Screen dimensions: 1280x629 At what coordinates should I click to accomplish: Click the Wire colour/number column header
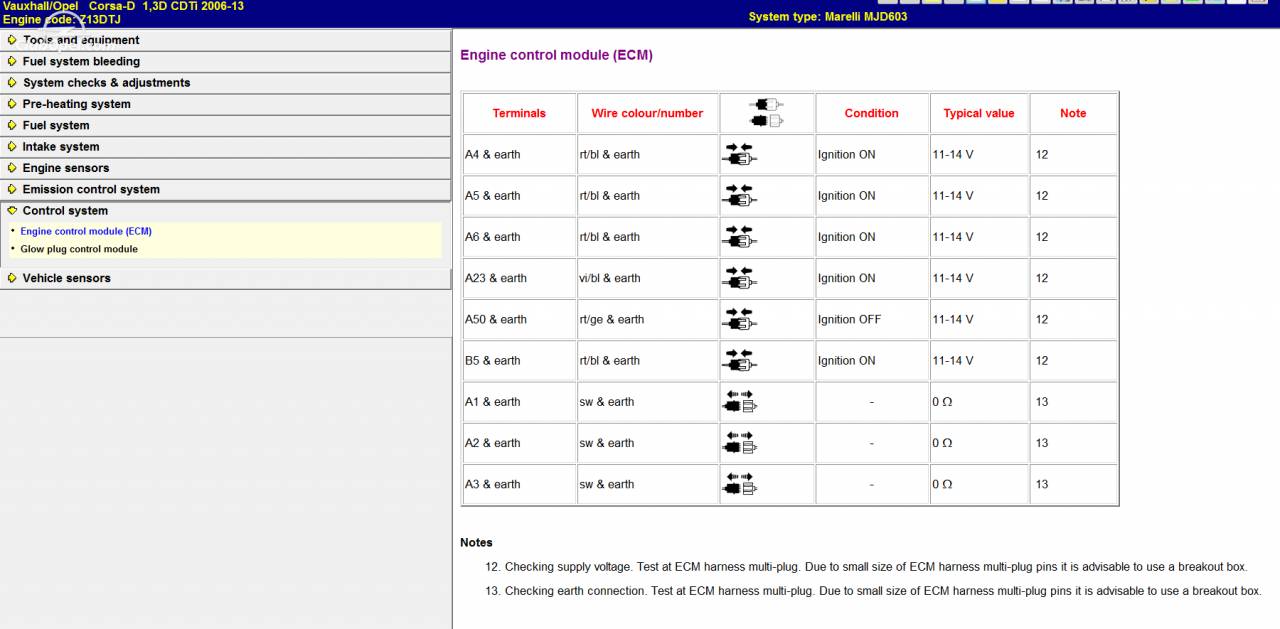click(x=647, y=113)
